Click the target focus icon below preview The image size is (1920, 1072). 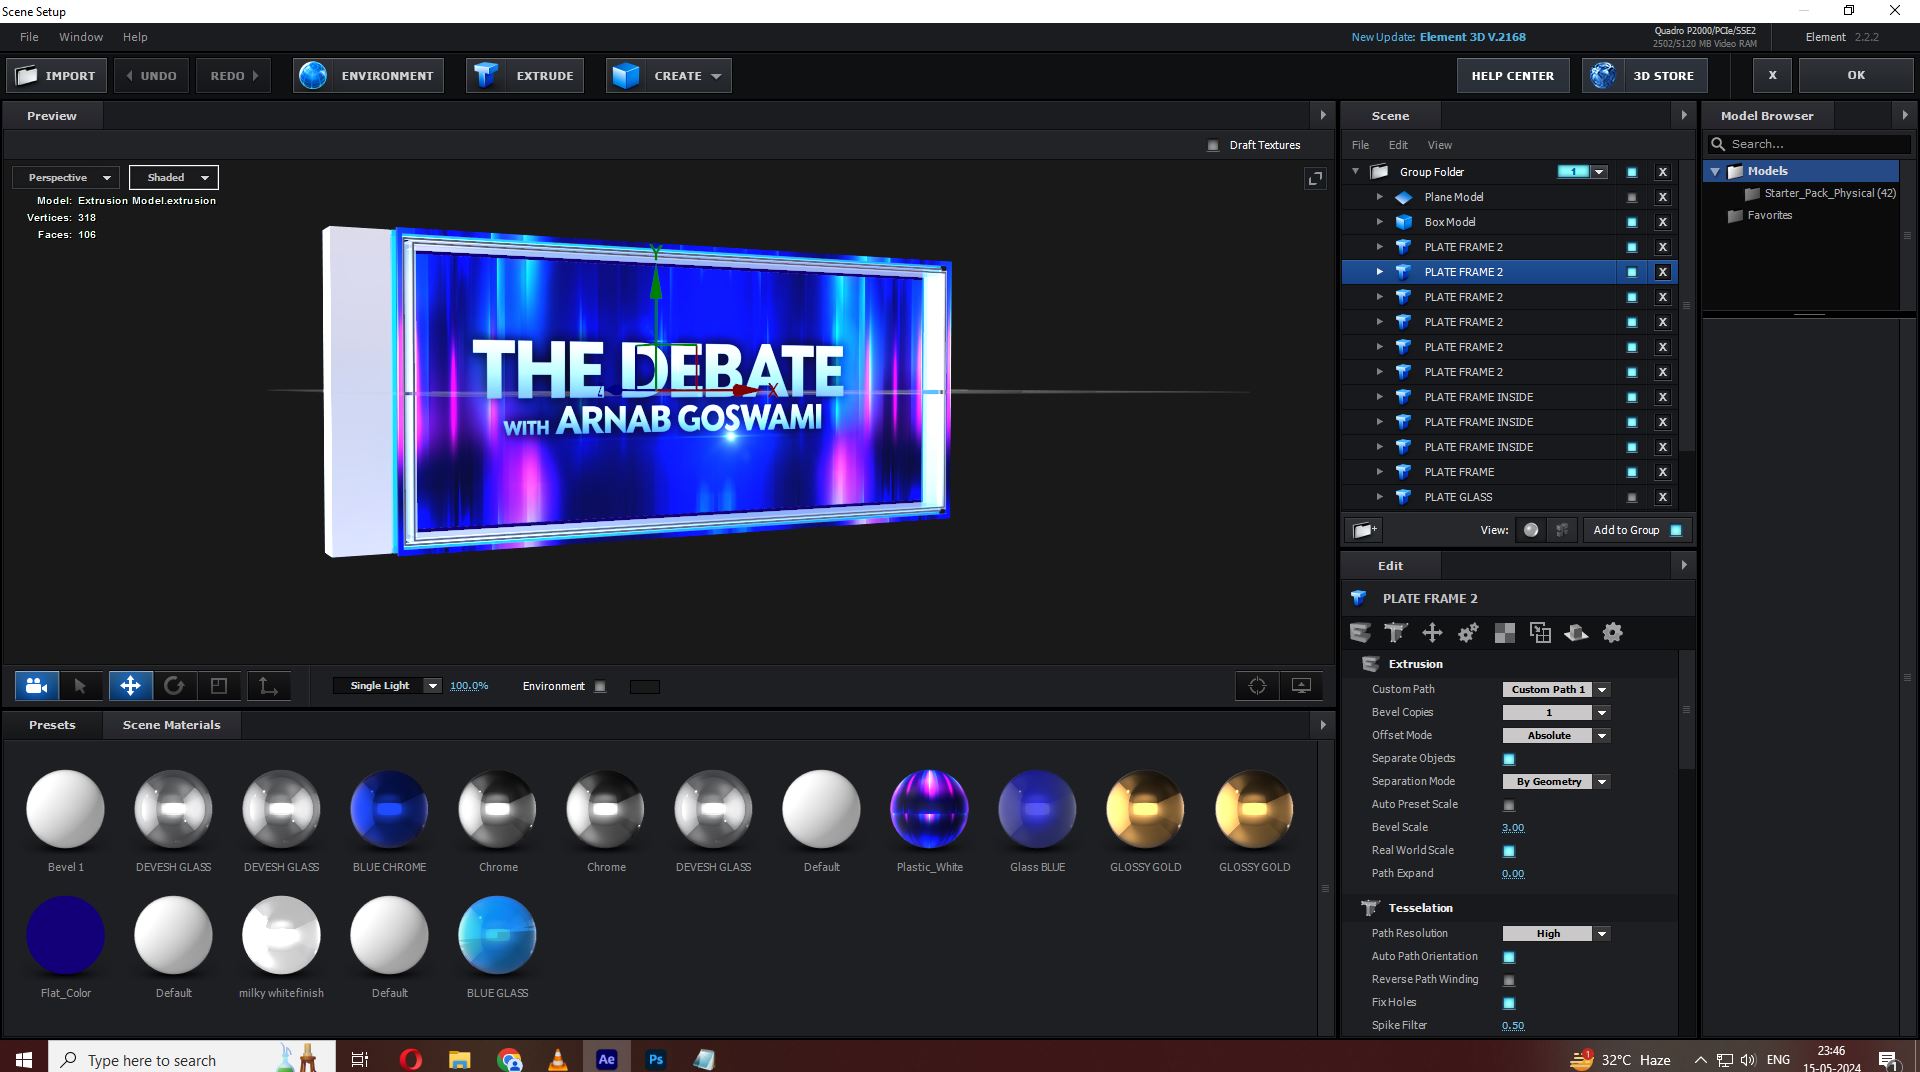click(1257, 686)
